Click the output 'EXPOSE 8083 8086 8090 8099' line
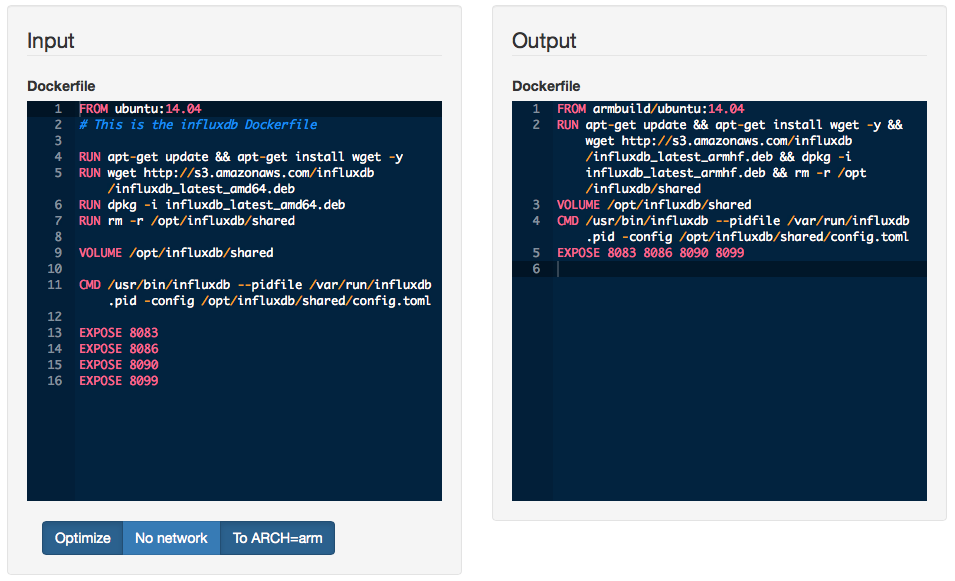This screenshot has width=955, height=581. pos(650,253)
